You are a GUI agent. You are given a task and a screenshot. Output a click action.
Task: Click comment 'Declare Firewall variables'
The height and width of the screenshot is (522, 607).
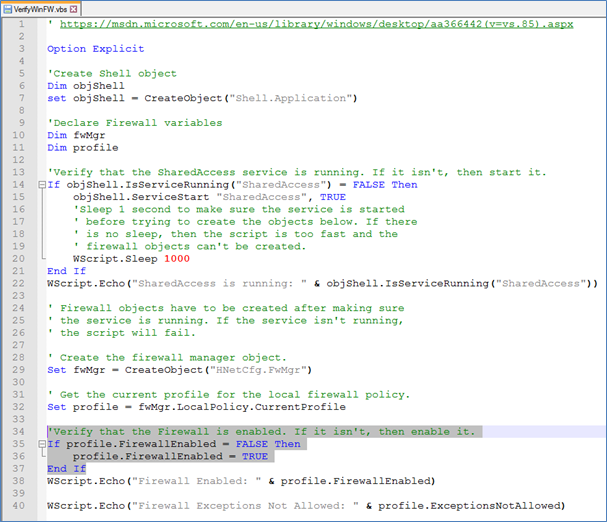(x=135, y=123)
